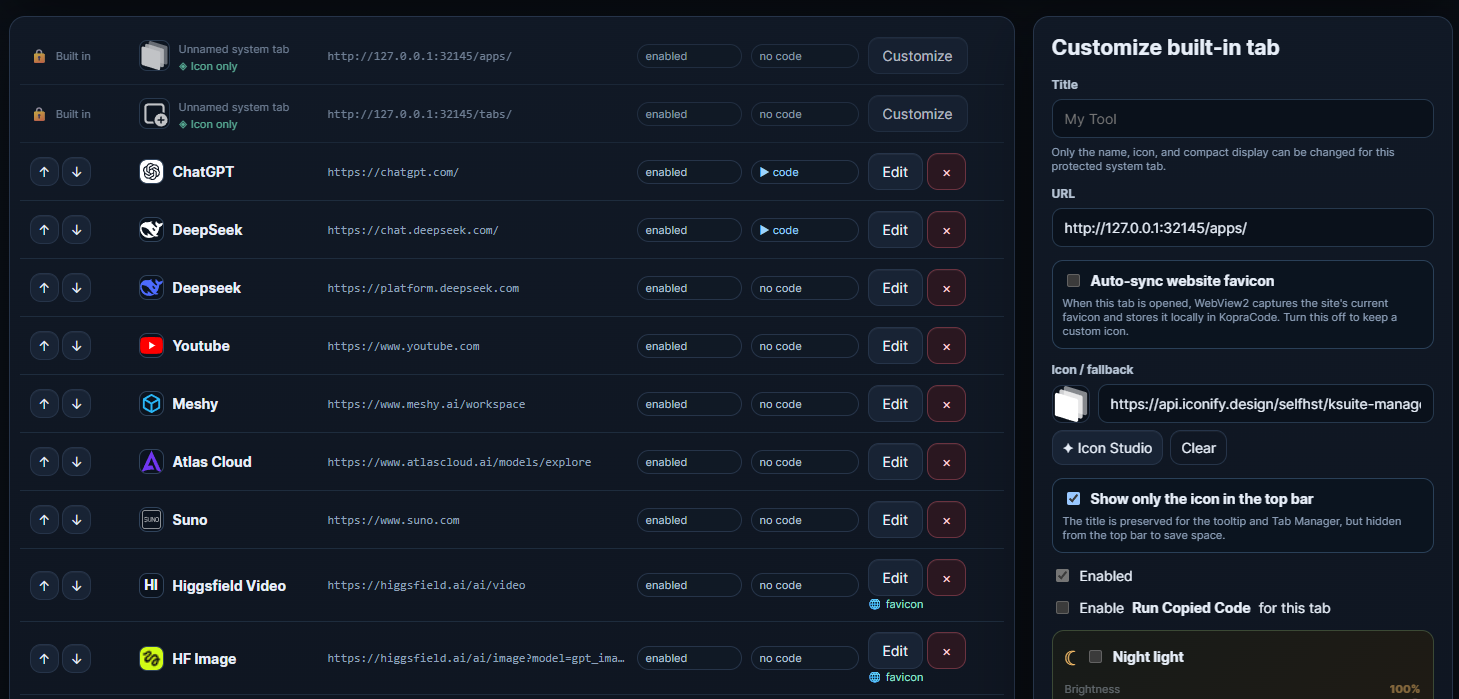The height and width of the screenshot is (699, 1459).
Task: Turn on the Night light checkbox
Action: click(x=1095, y=657)
